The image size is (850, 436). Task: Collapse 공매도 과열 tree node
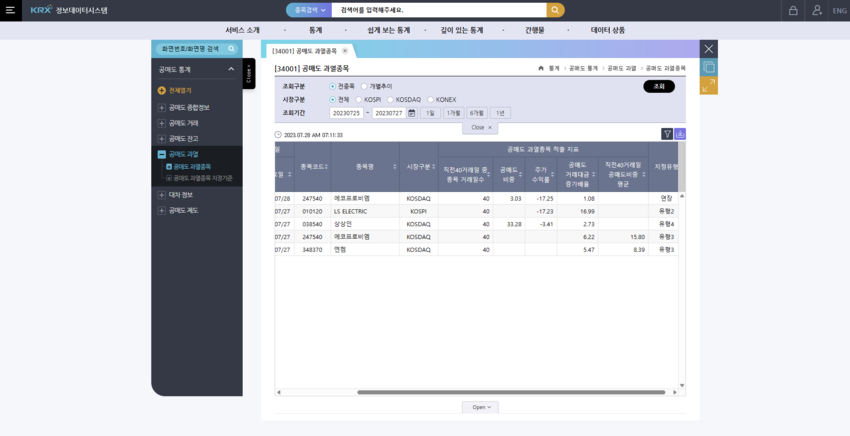(x=162, y=155)
